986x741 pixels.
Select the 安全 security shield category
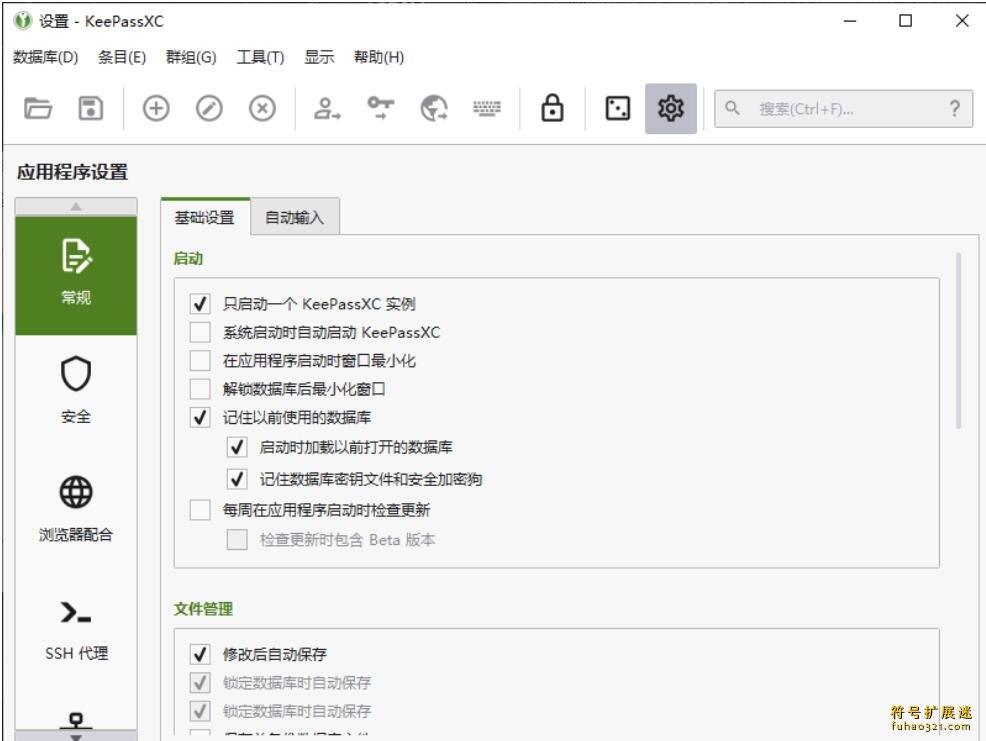76,391
